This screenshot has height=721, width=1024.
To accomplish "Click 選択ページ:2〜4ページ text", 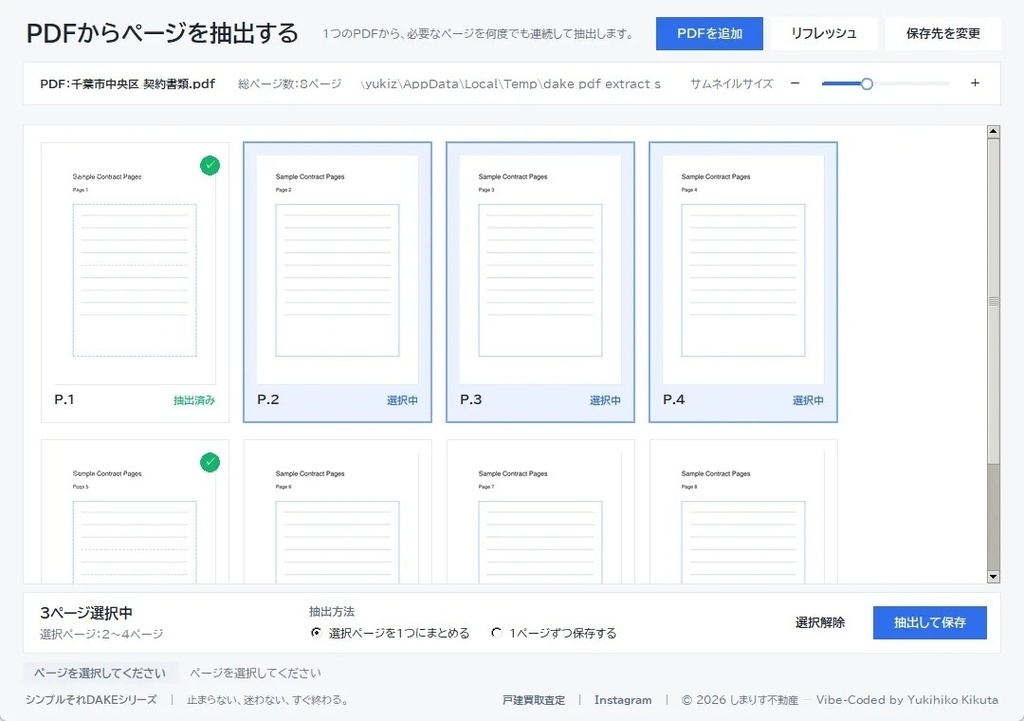I will pyautogui.click(x=101, y=633).
